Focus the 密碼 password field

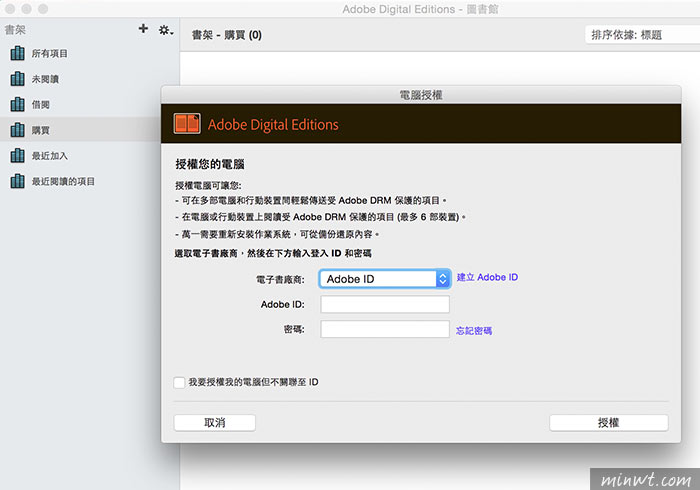tap(385, 329)
